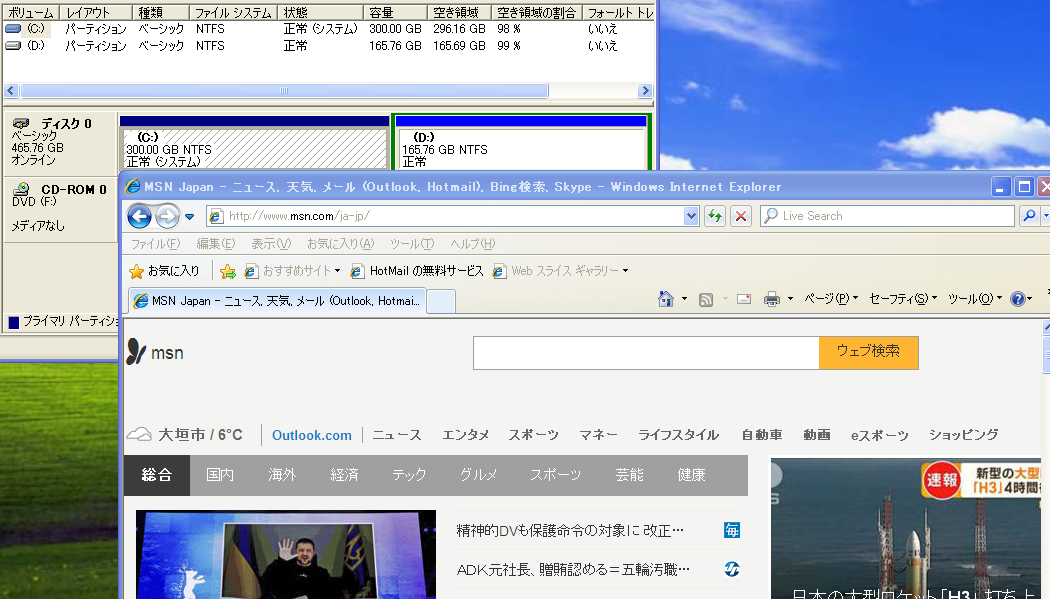Click the Read Mail envelope icon
This screenshot has height=599, width=1050.
click(x=743, y=298)
